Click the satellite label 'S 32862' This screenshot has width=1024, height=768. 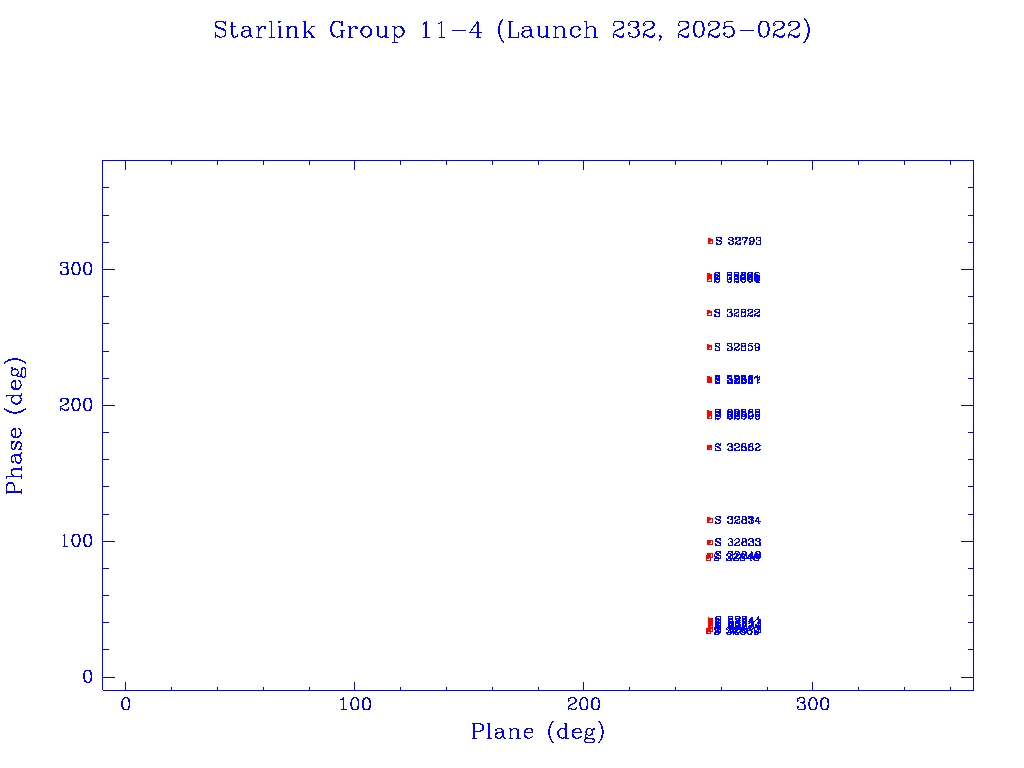[737, 447]
